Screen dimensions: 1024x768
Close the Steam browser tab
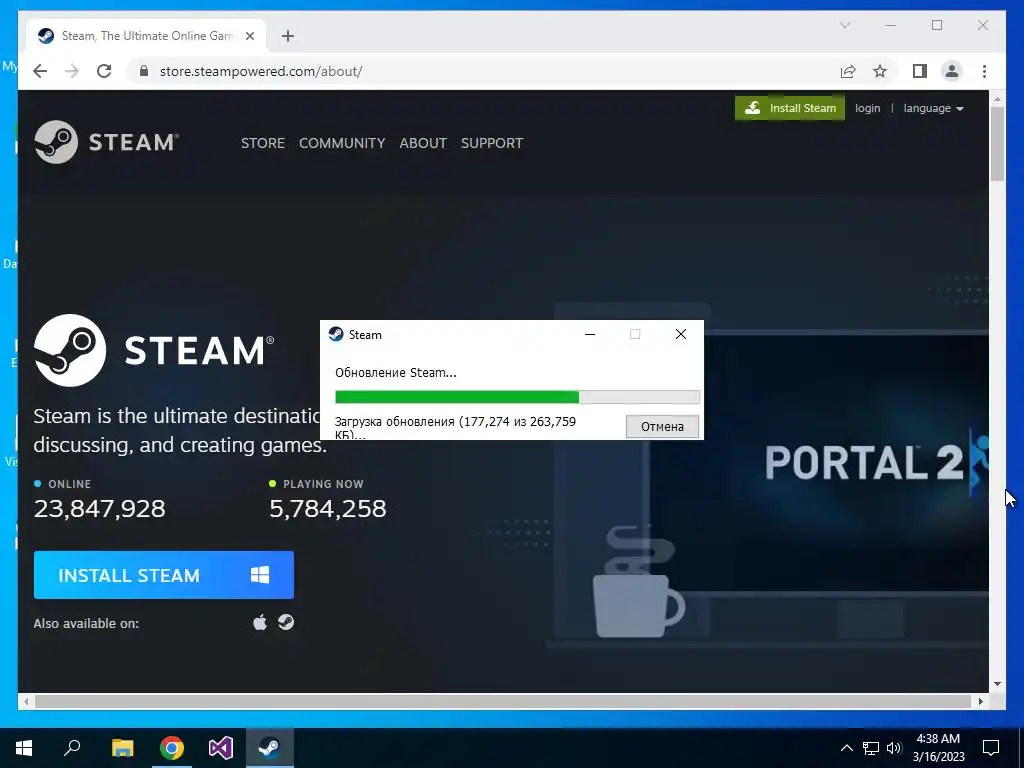[x=249, y=36]
